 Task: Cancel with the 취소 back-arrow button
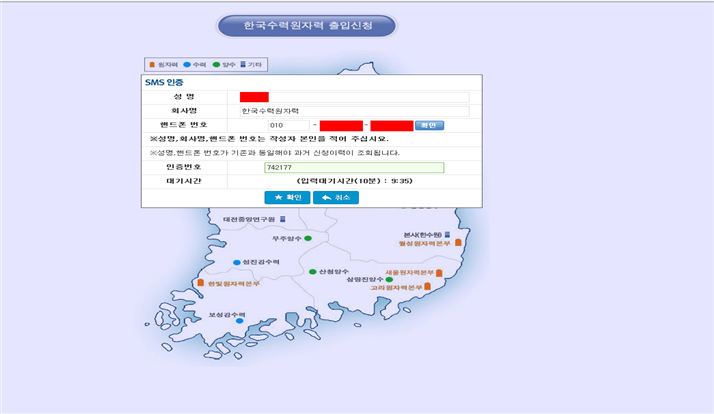[x=336, y=198]
